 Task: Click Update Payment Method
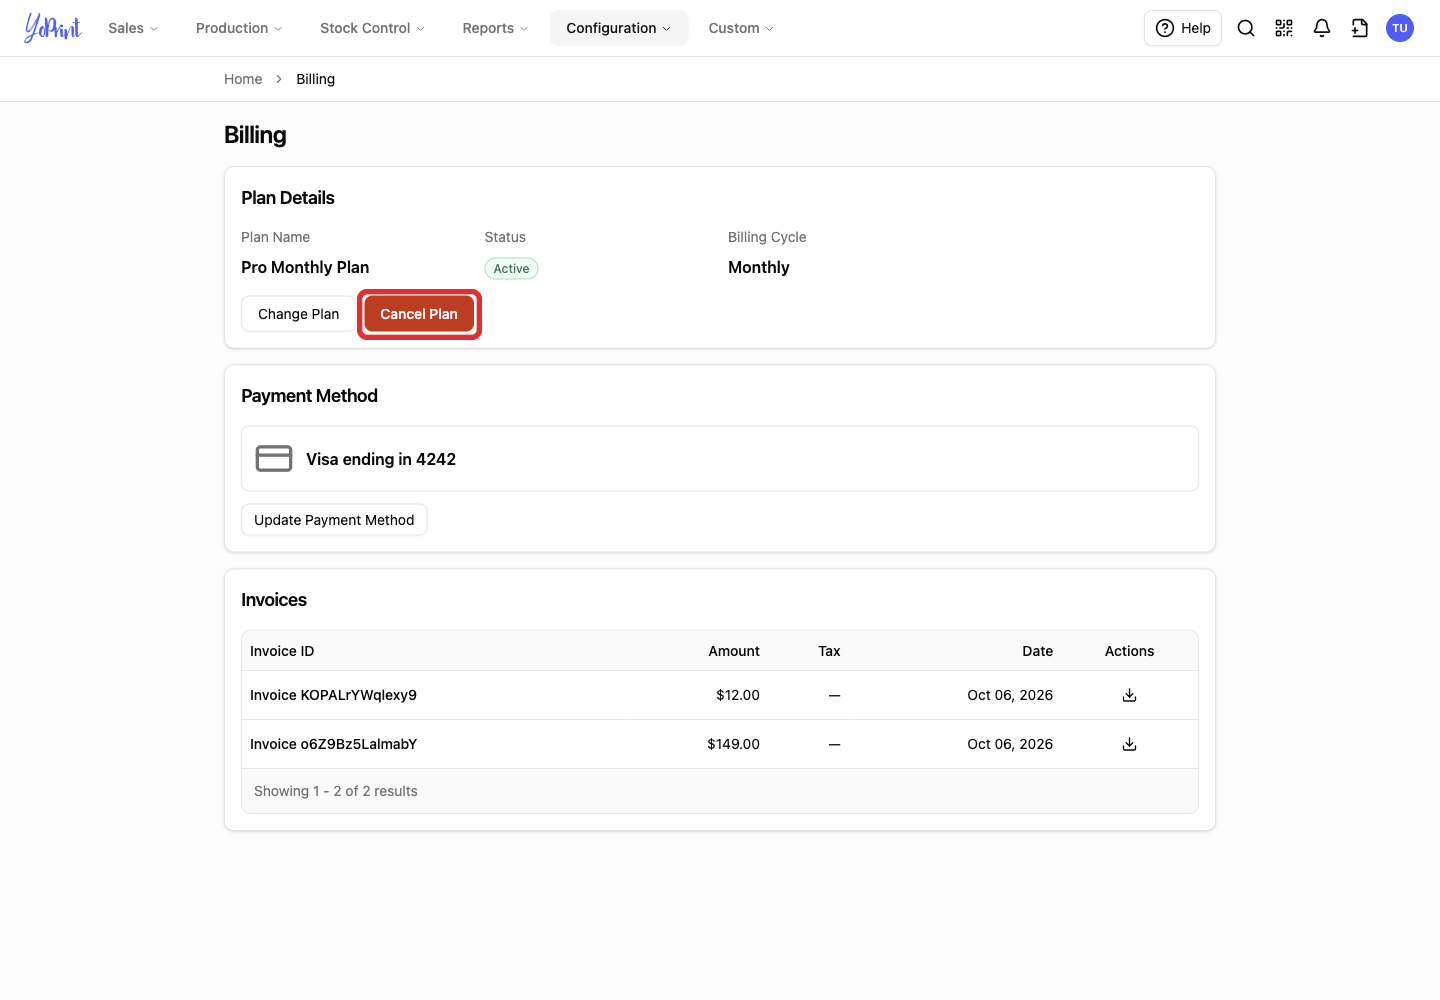pos(334,520)
